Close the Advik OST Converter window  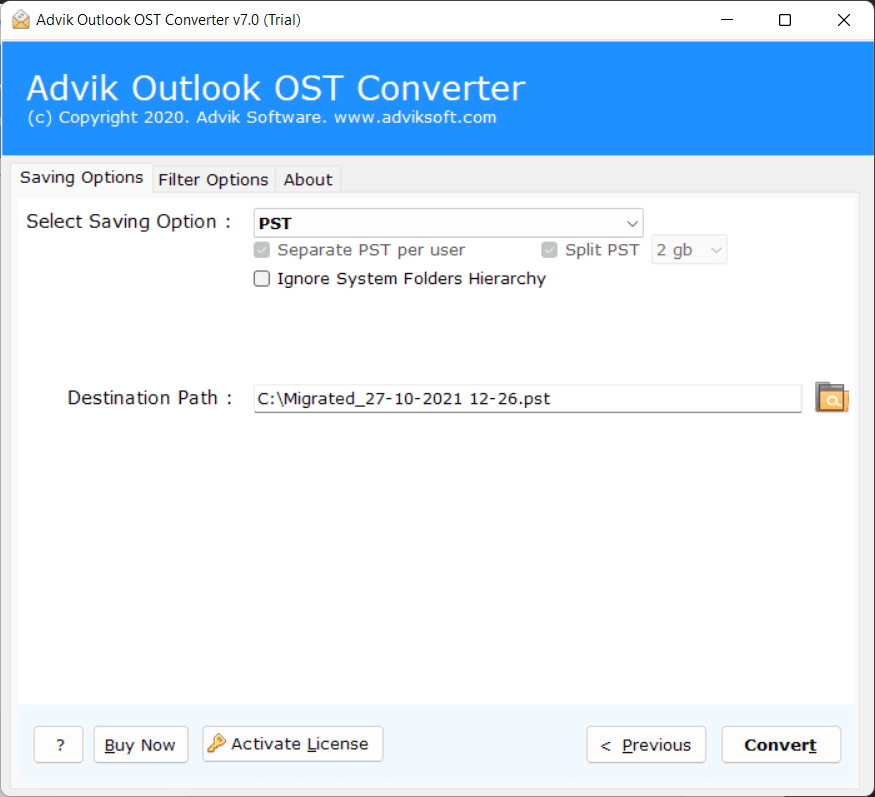[843, 20]
